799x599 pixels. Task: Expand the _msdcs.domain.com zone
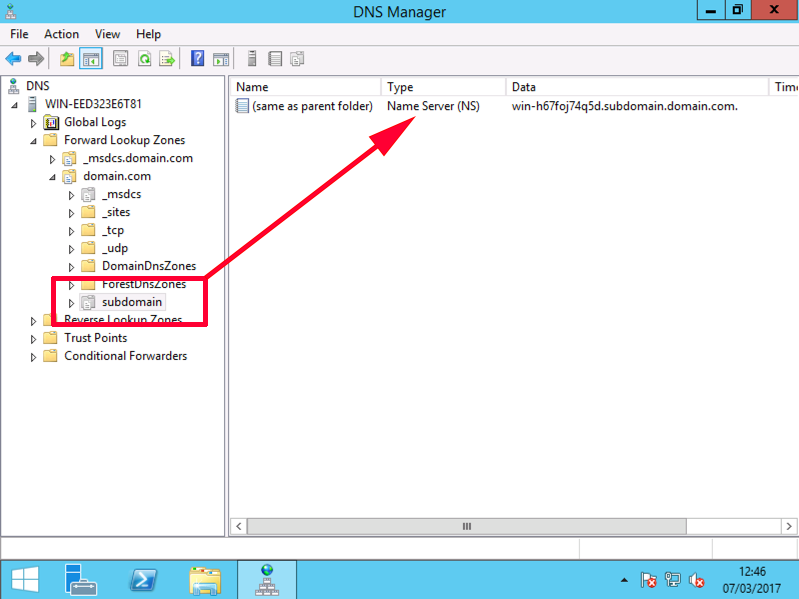click(x=52, y=159)
